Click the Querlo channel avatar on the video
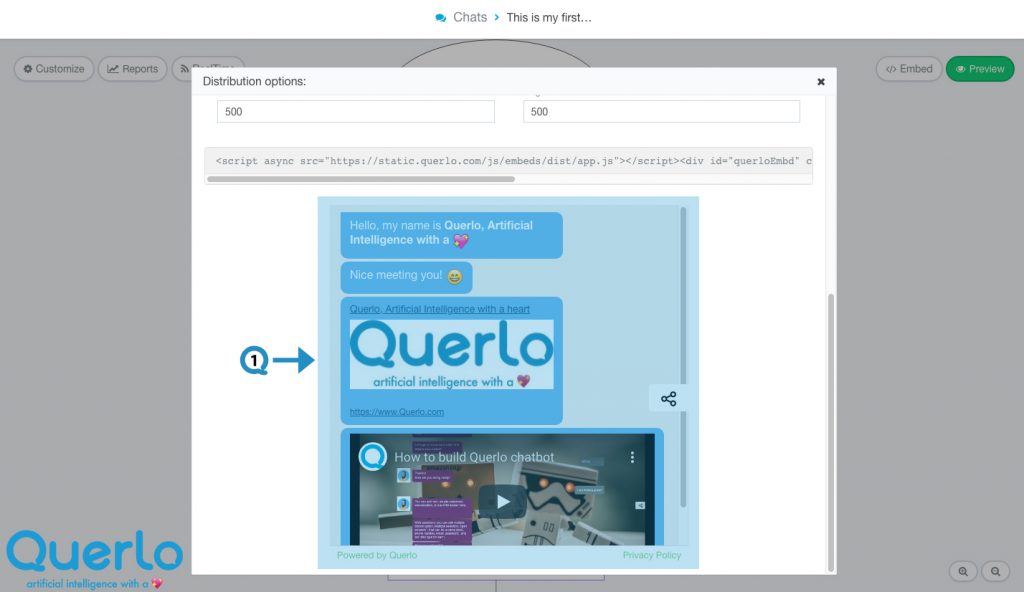The width and height of the screenshot is (1024, 592). [x=373, y=457]
